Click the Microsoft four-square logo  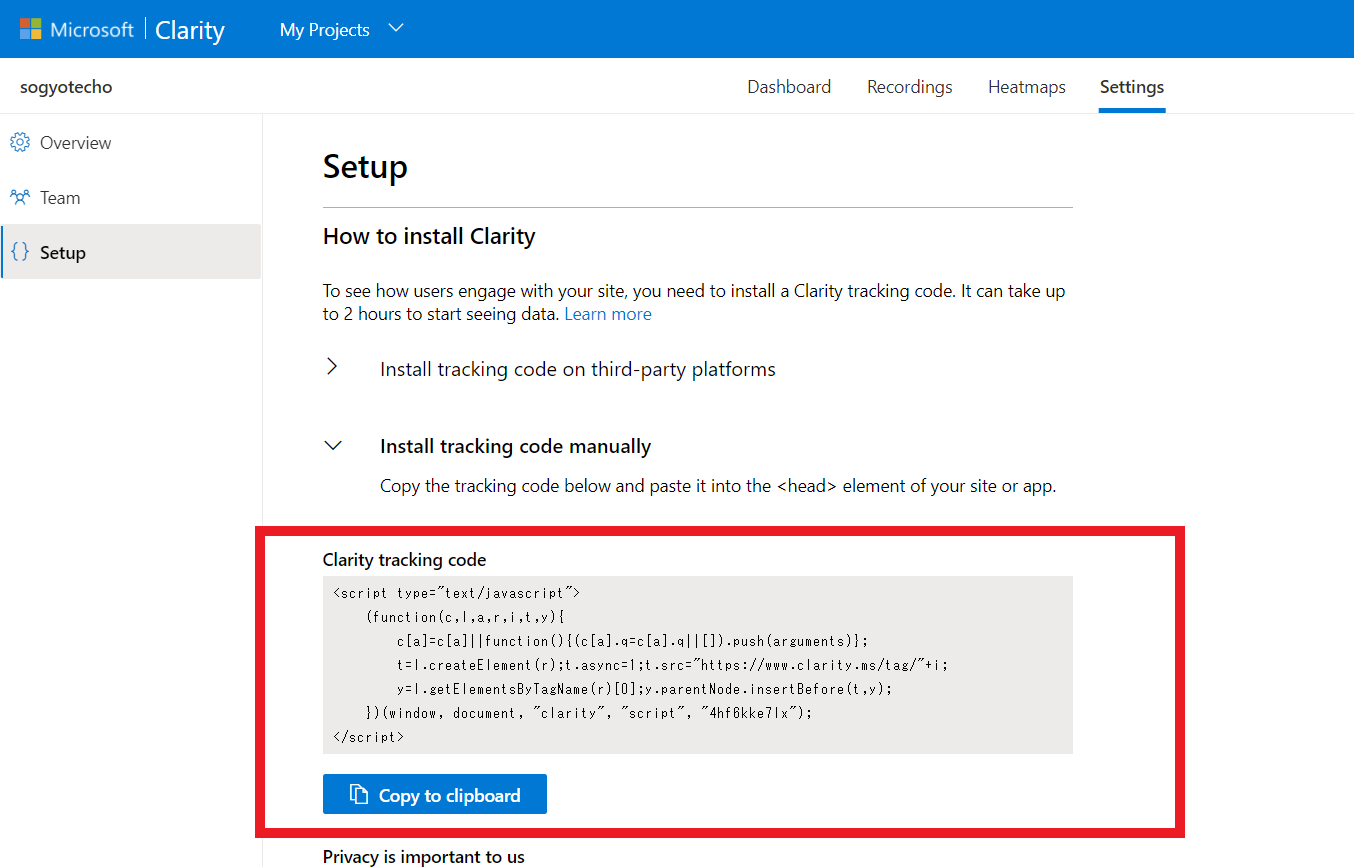pyautogui.click(x=30, y=29)
